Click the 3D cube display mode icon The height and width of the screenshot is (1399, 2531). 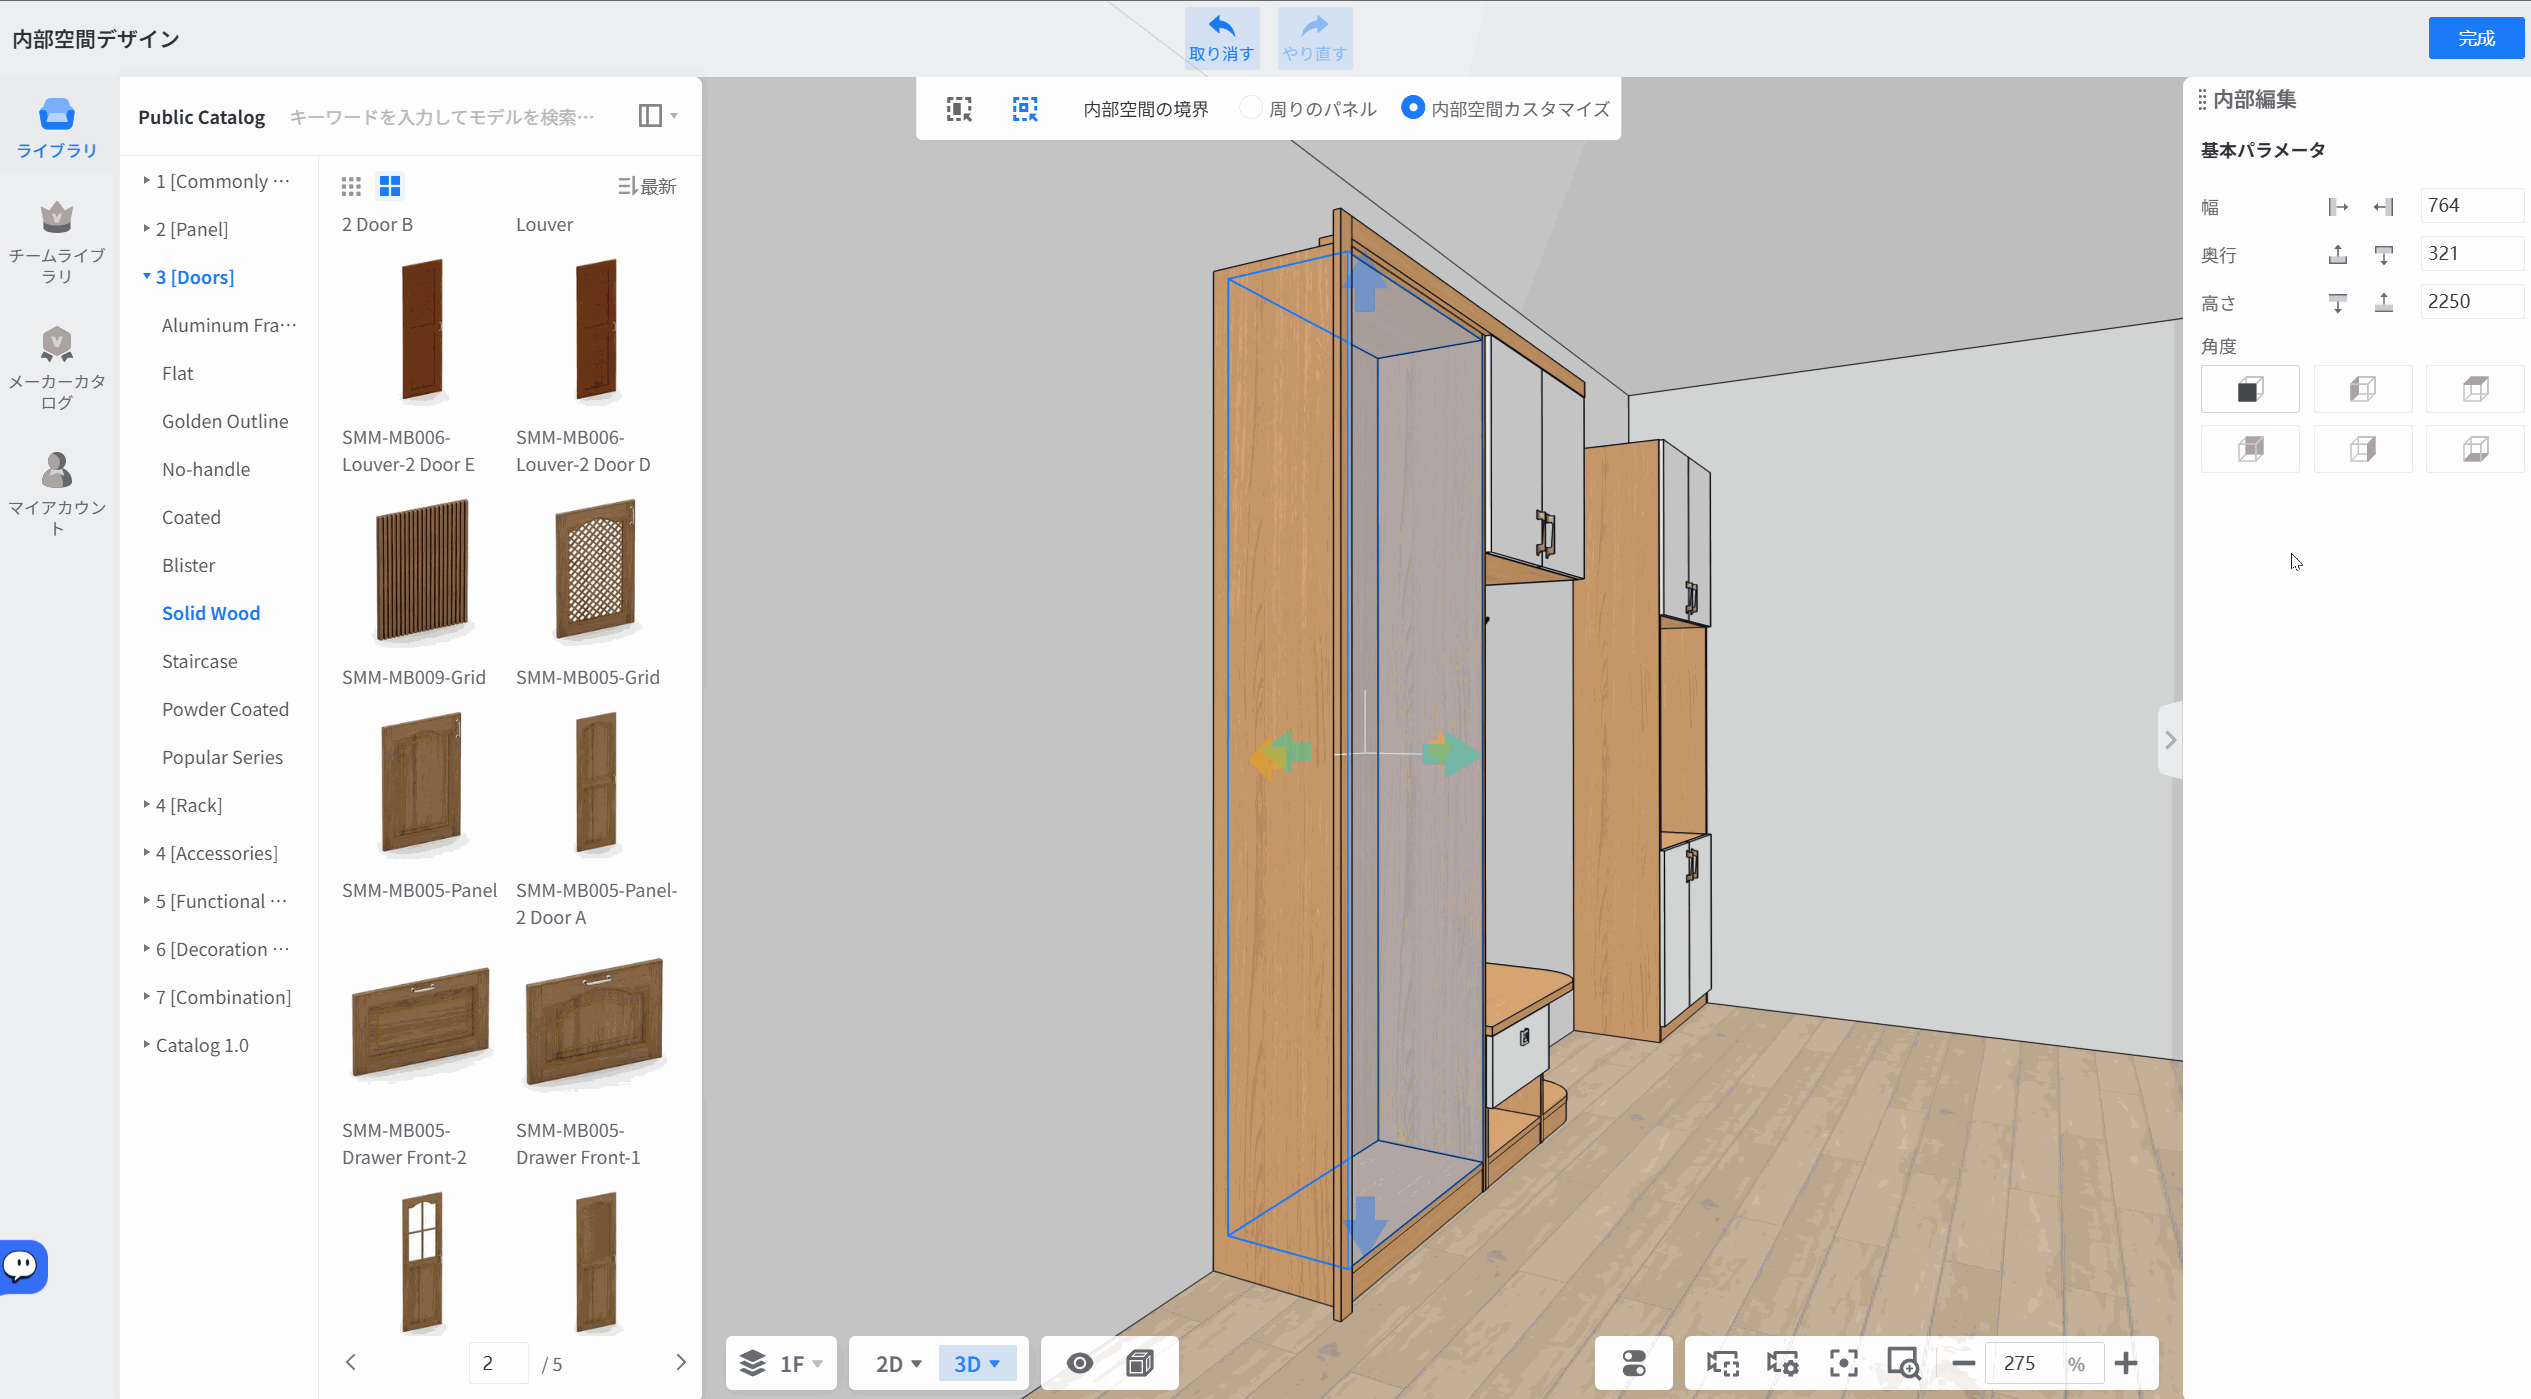(x=1140, y=1363)
